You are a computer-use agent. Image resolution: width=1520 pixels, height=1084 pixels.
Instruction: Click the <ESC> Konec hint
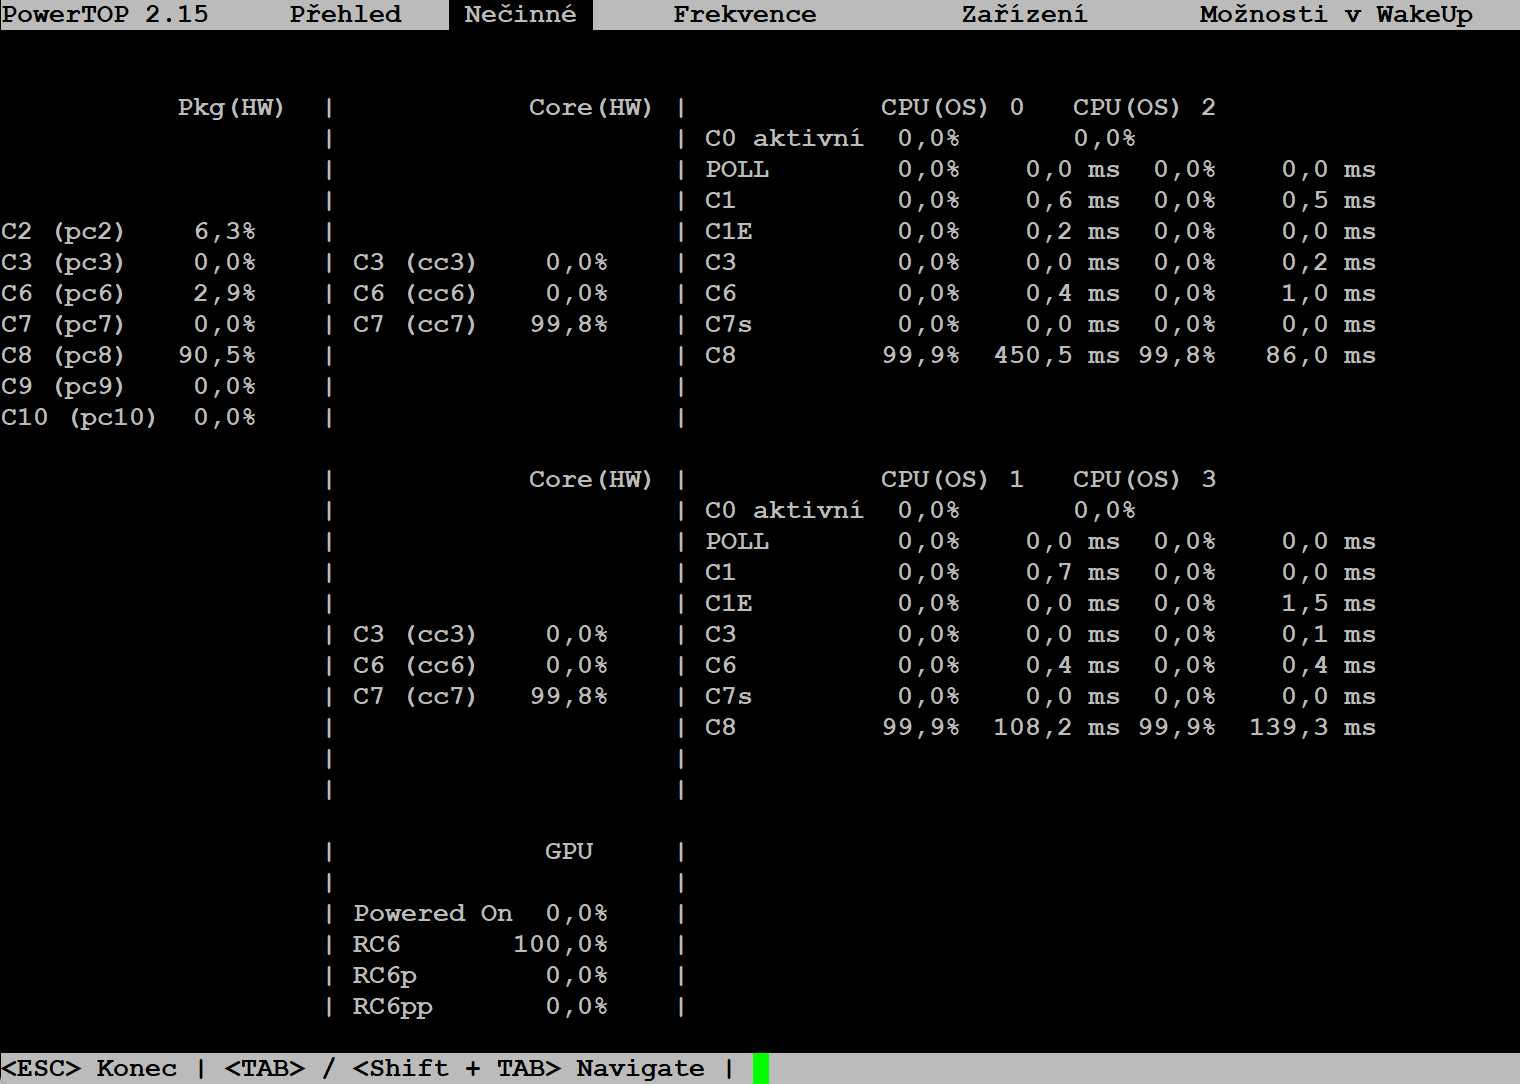pos(89,1068)
